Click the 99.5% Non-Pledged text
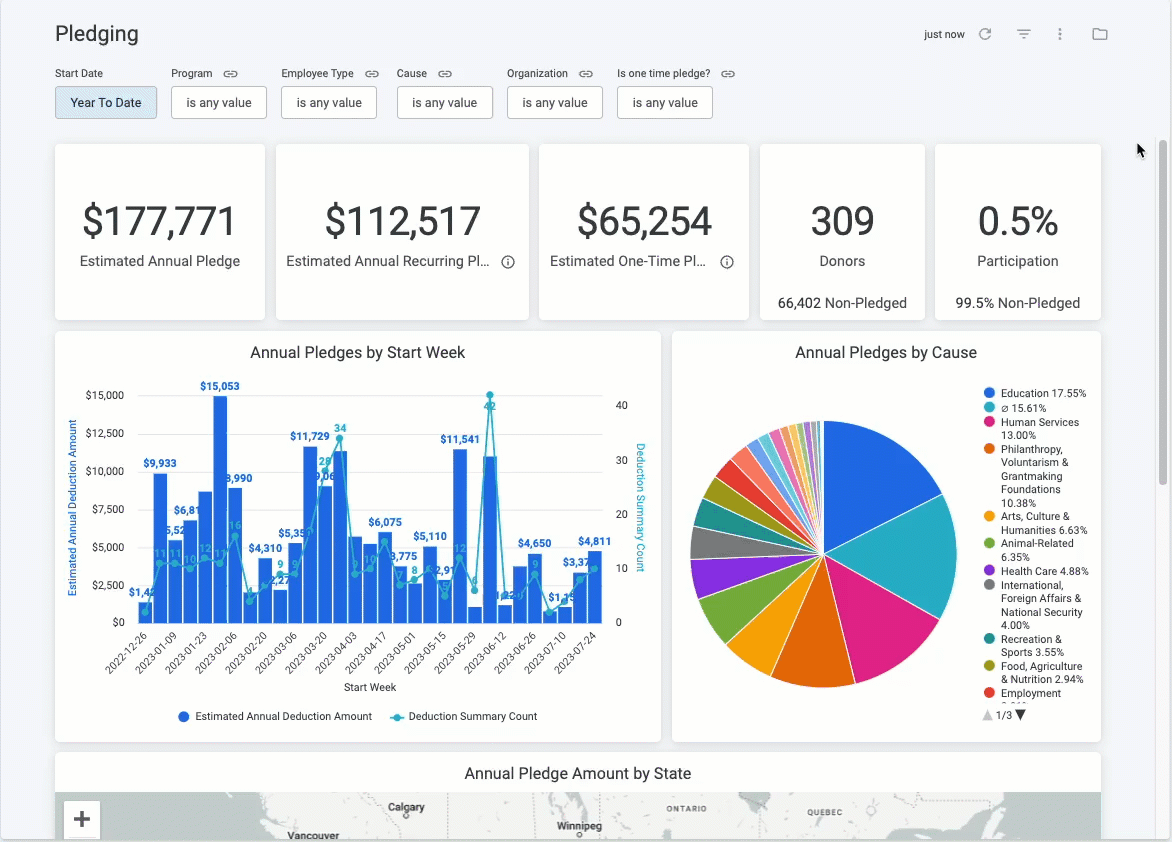The height and width of the screenshot is (842, 1172). 1017,303
